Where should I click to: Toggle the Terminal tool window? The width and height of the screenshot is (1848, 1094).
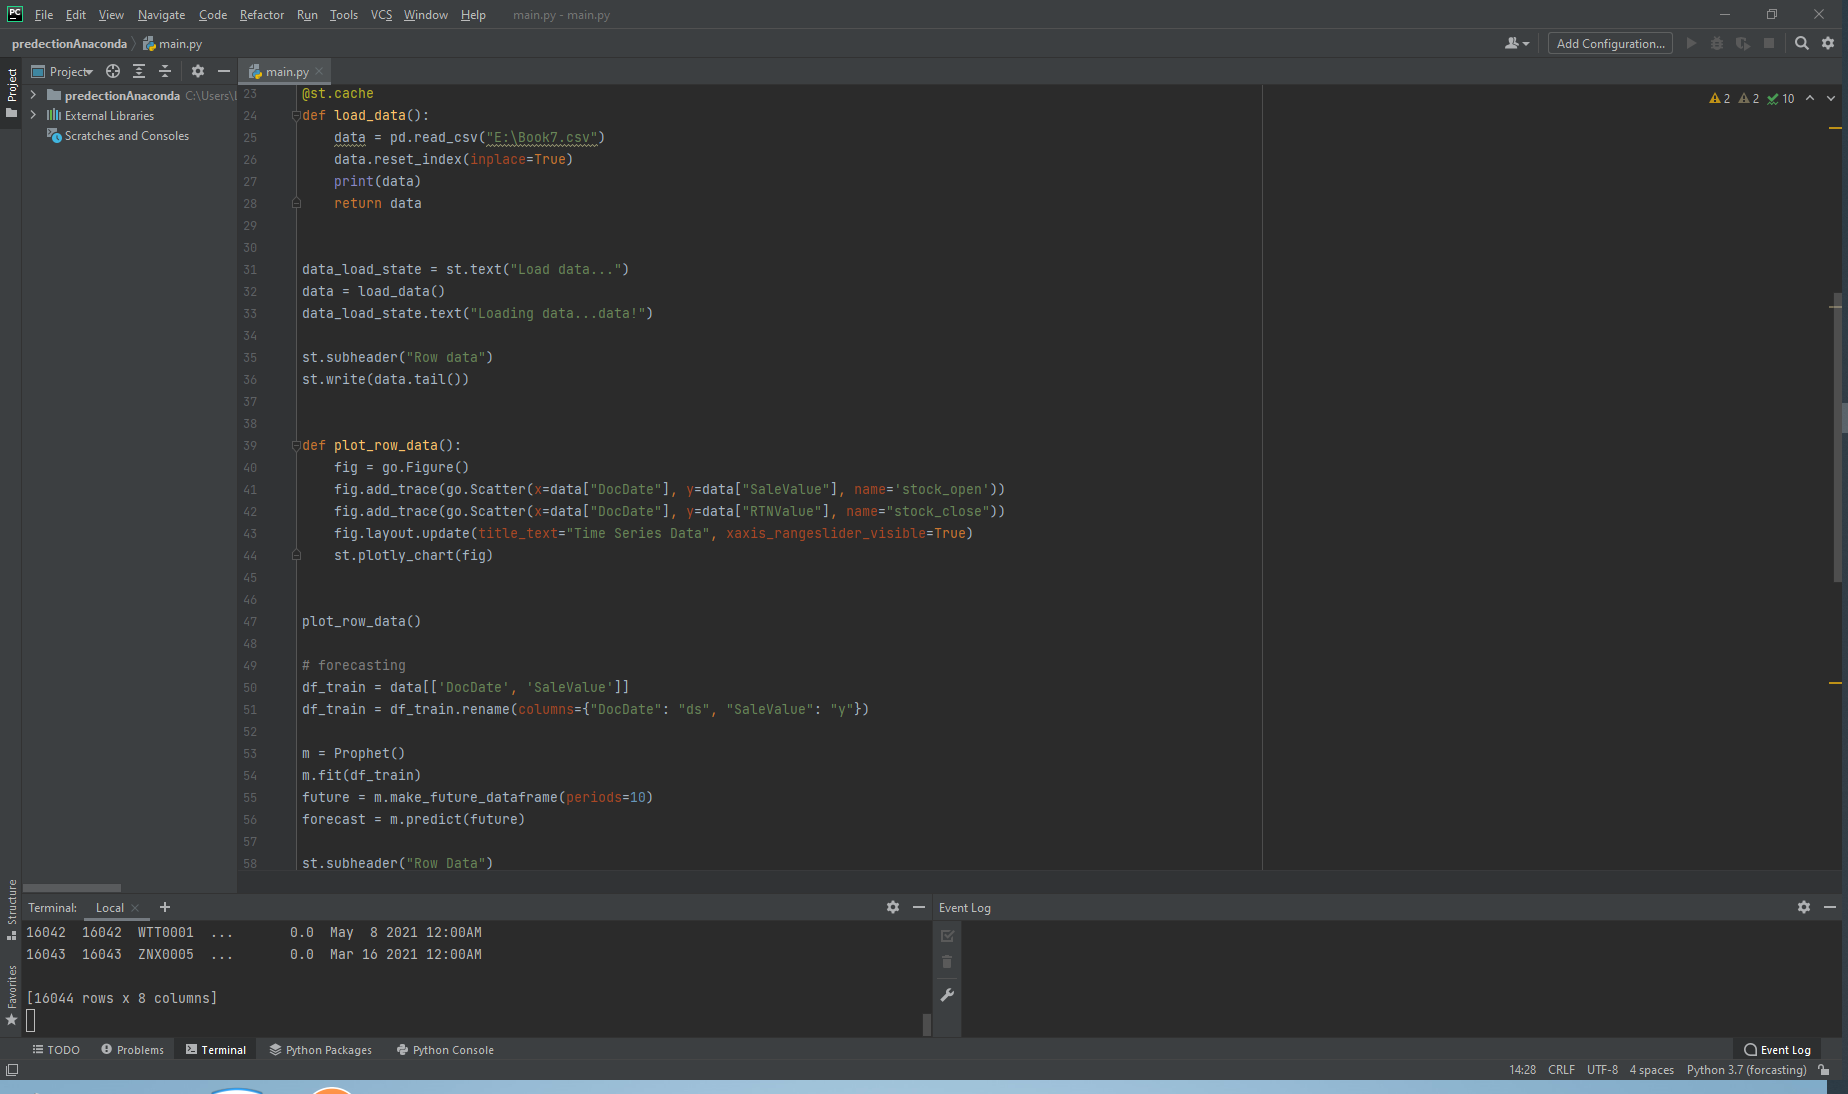pyautogui.click(x=215, y=1049)
